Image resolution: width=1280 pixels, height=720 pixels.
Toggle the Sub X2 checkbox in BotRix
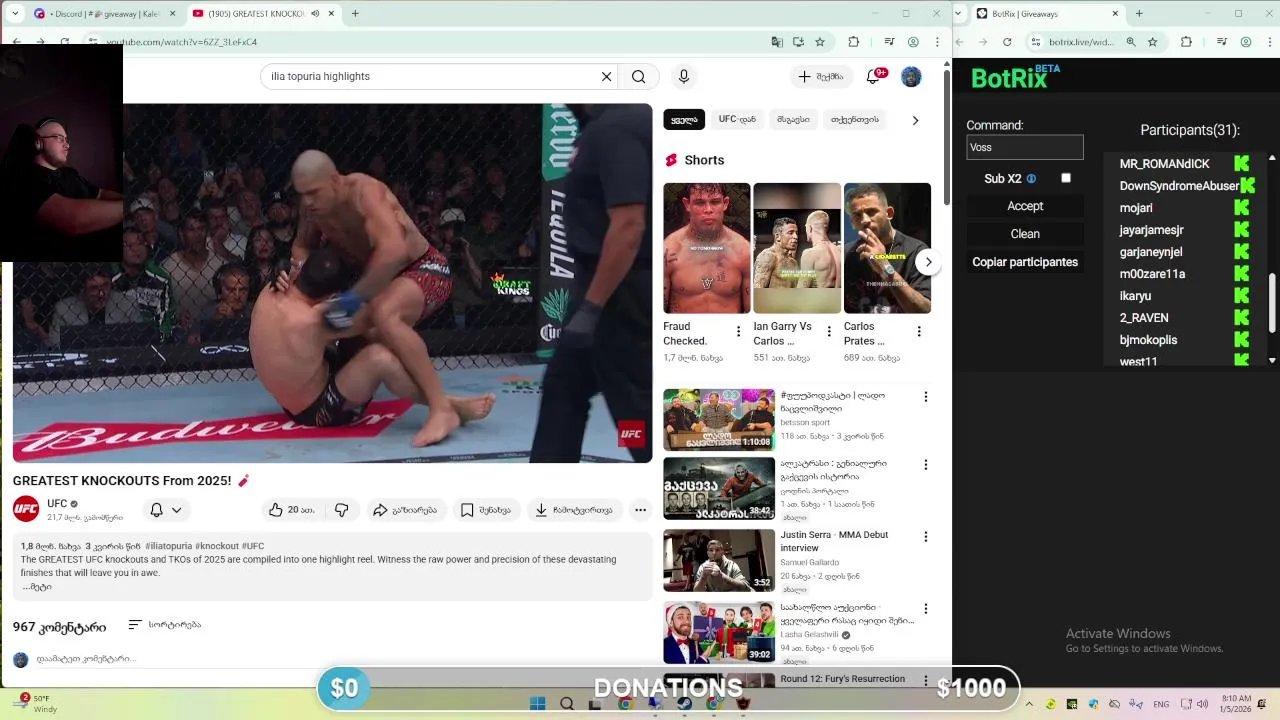pos(1066,178)
